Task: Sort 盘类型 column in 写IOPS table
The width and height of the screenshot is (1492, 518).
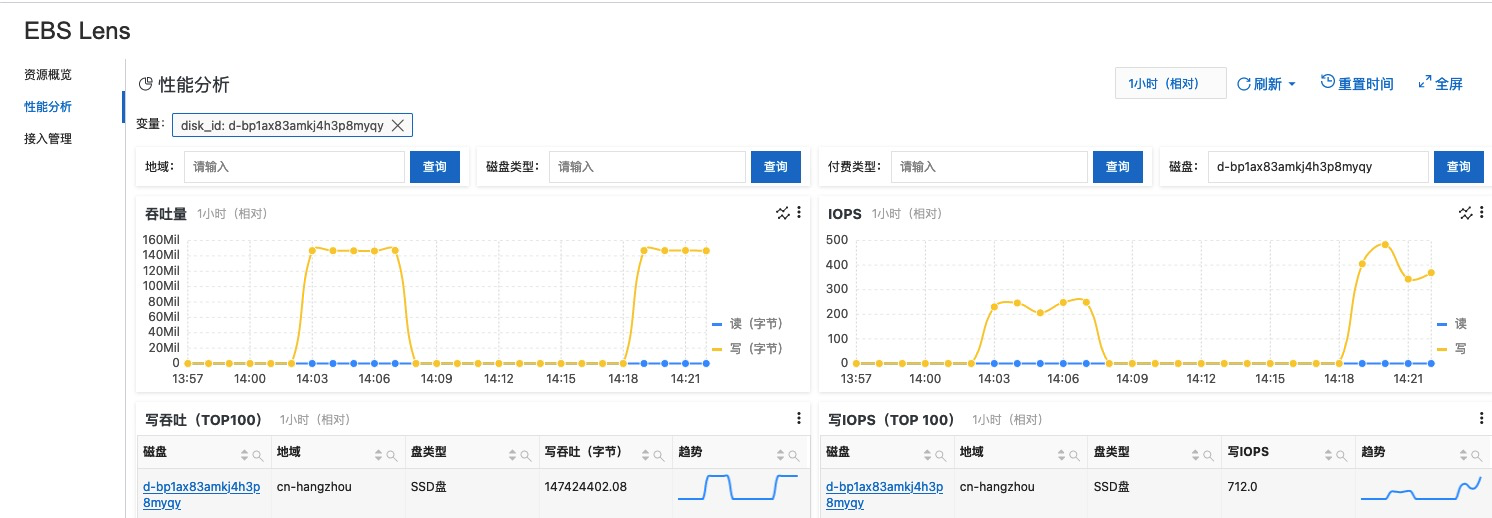Action: [1195, 455]
